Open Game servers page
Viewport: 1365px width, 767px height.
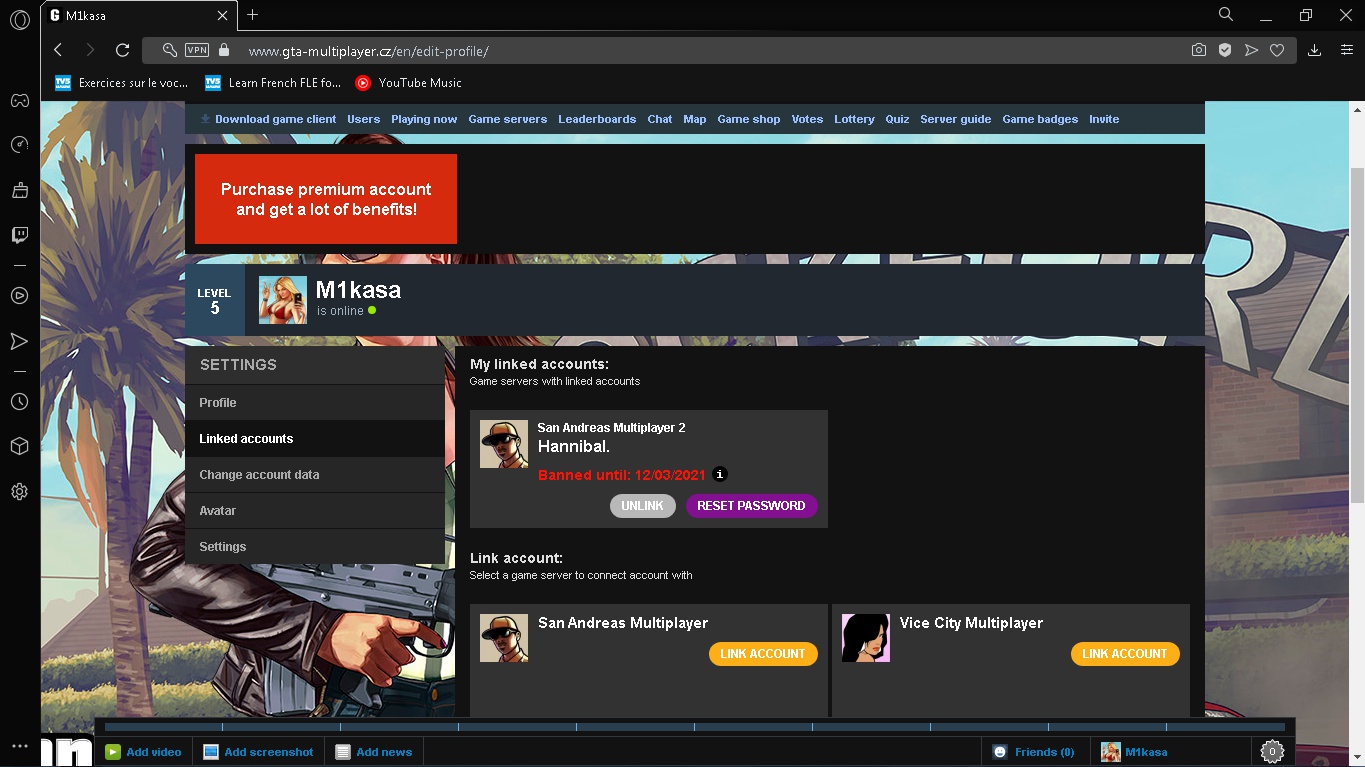[x=508, y=119]
